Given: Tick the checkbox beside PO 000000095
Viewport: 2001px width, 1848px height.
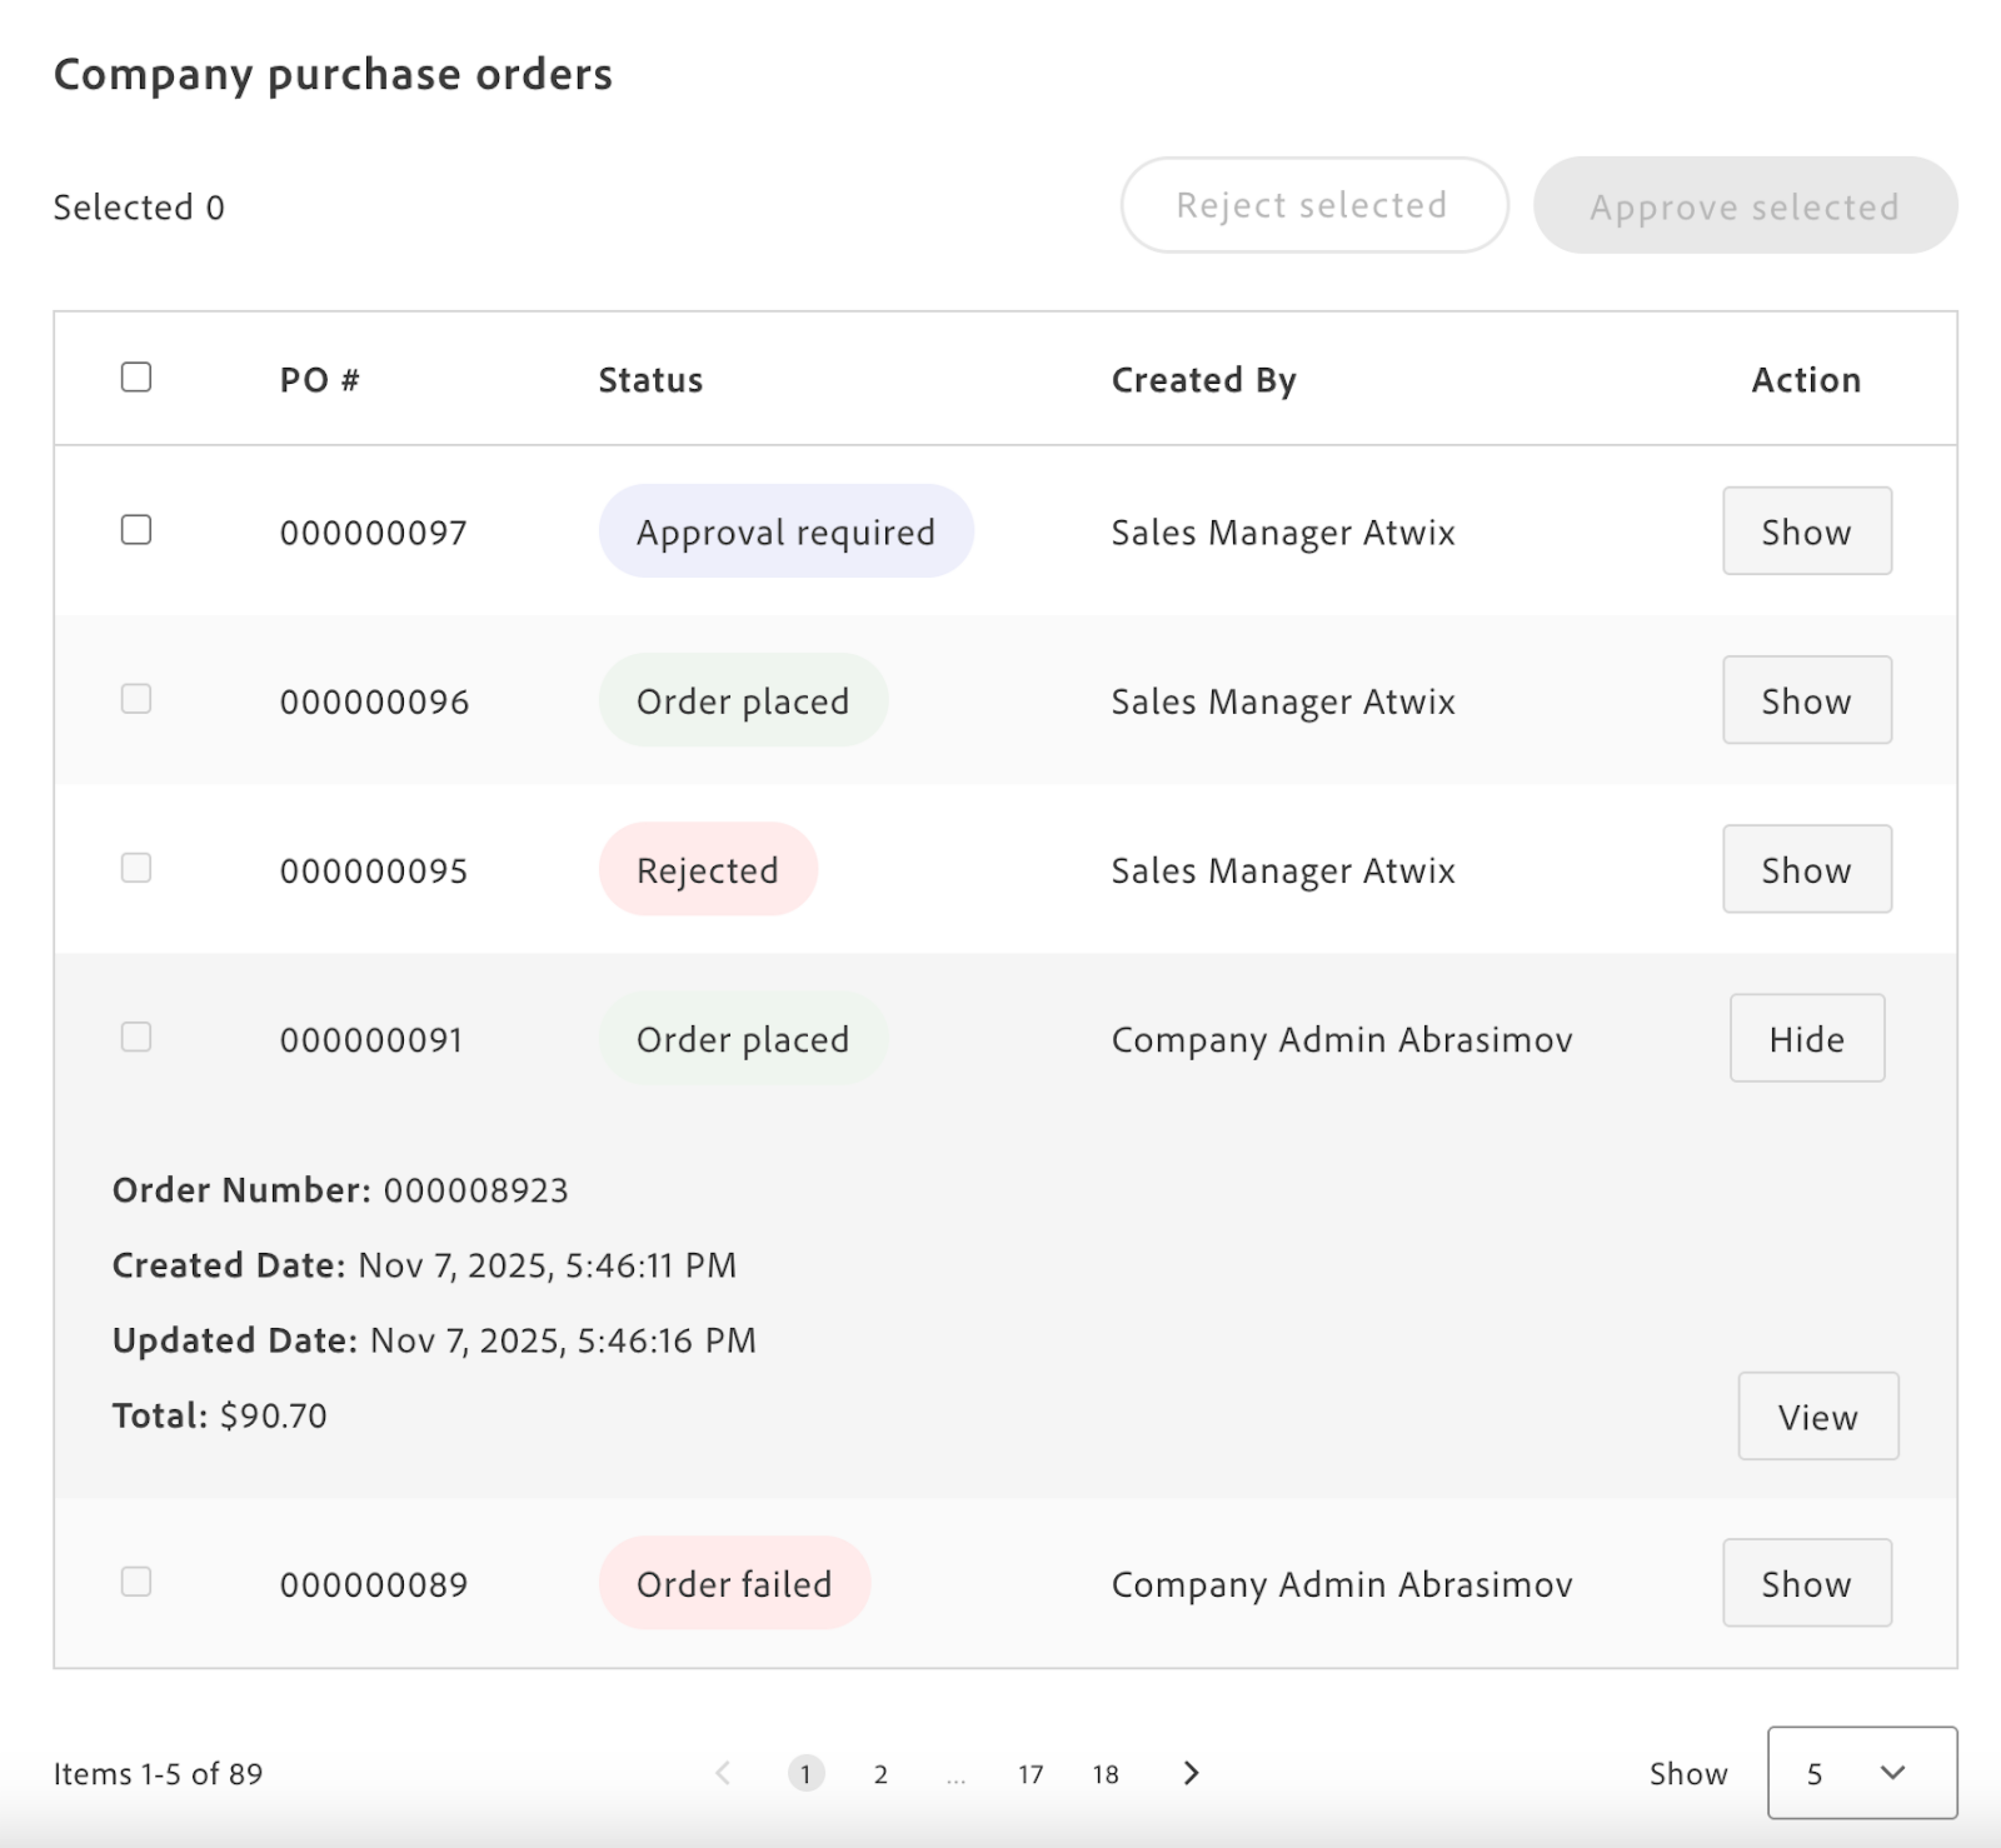Looking at the screenshot, I should 136,868.
